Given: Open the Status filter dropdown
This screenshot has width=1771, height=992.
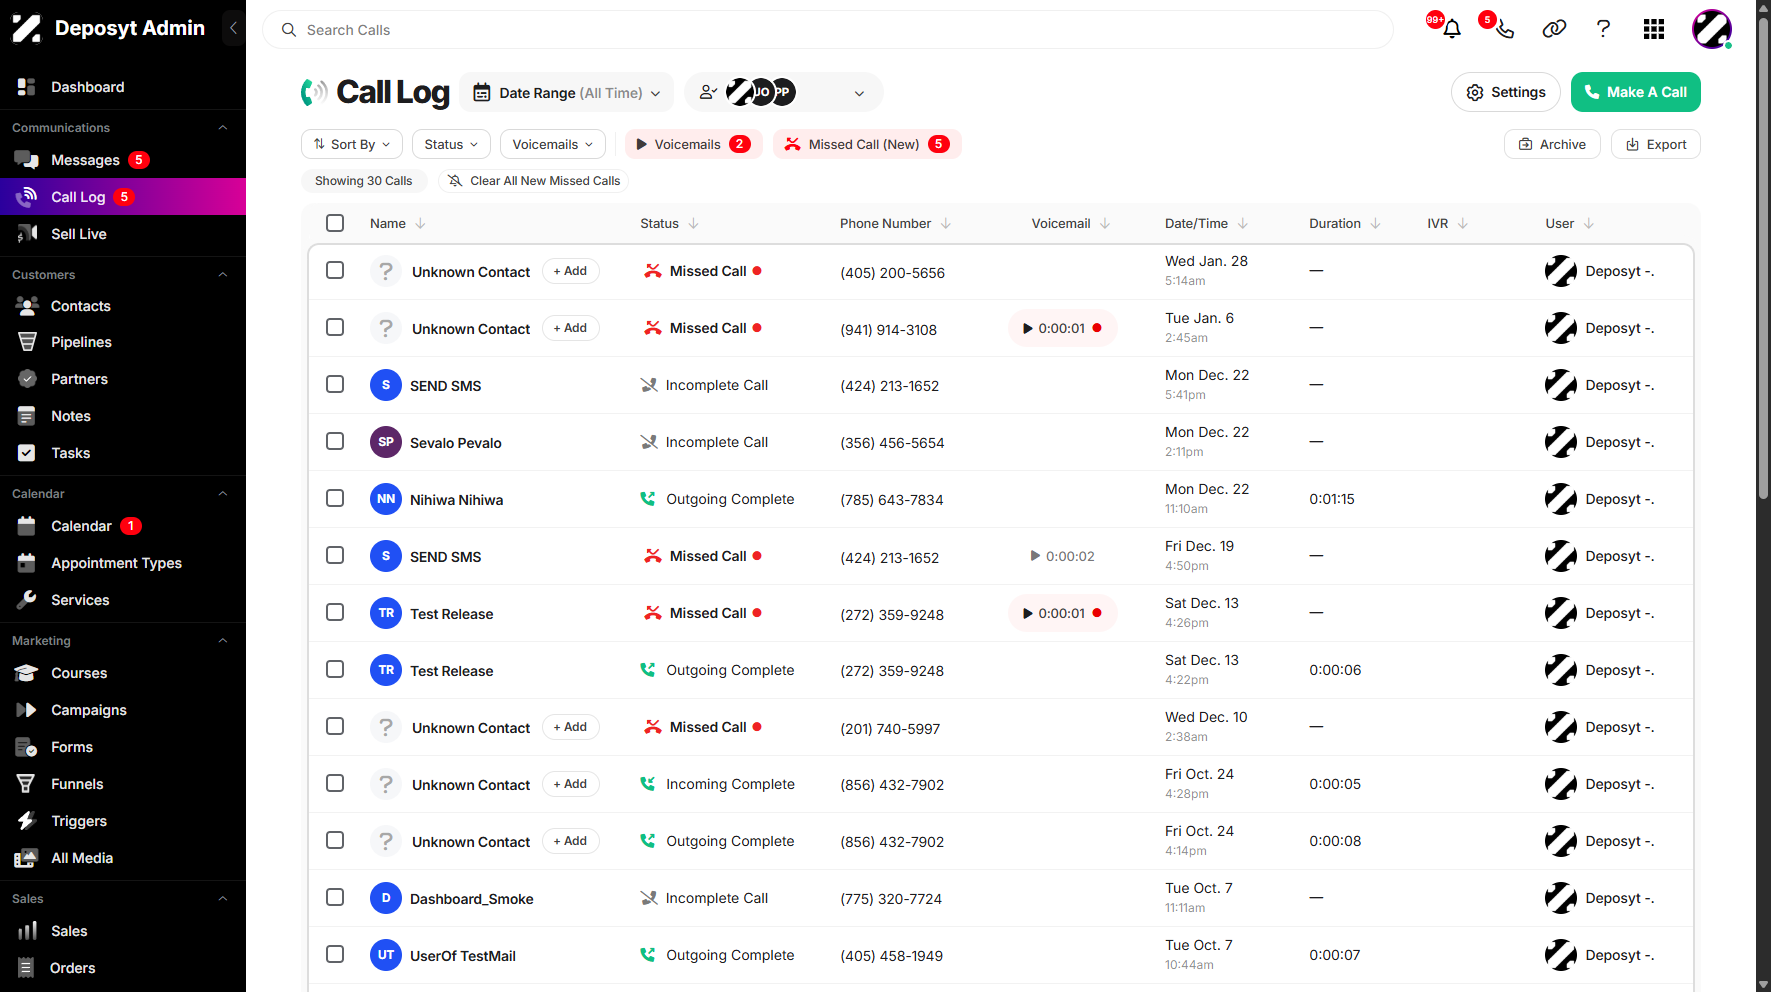Looking at the screenshot, I should 451,144.
